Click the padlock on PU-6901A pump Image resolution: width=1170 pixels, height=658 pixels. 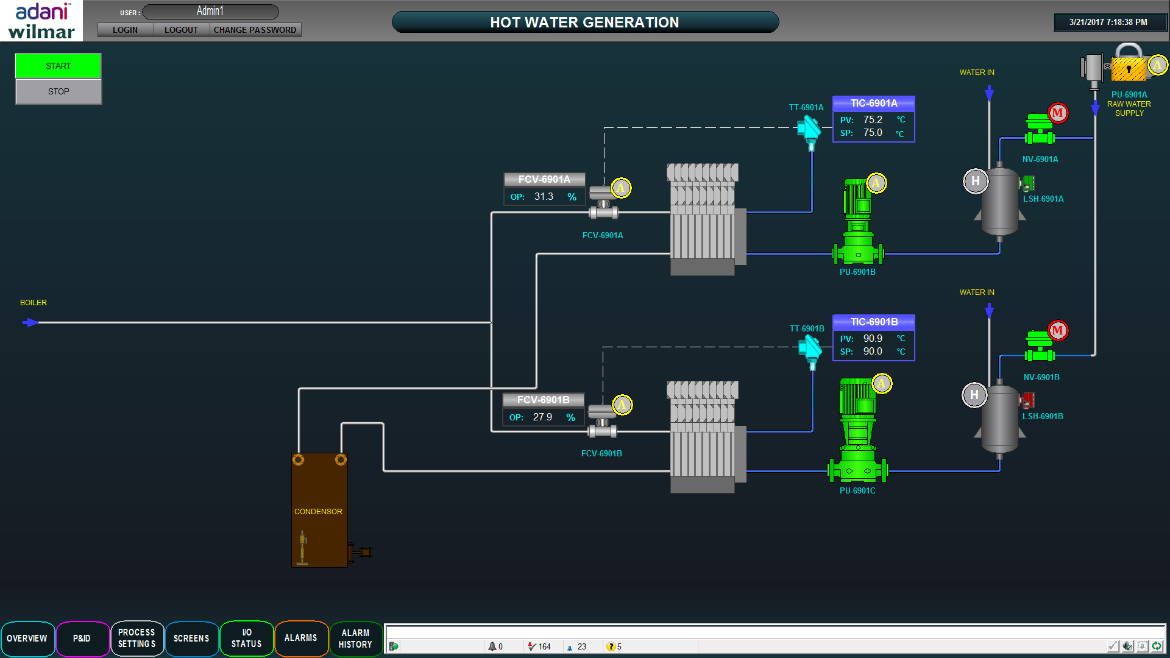click(x=1129, y=66)
